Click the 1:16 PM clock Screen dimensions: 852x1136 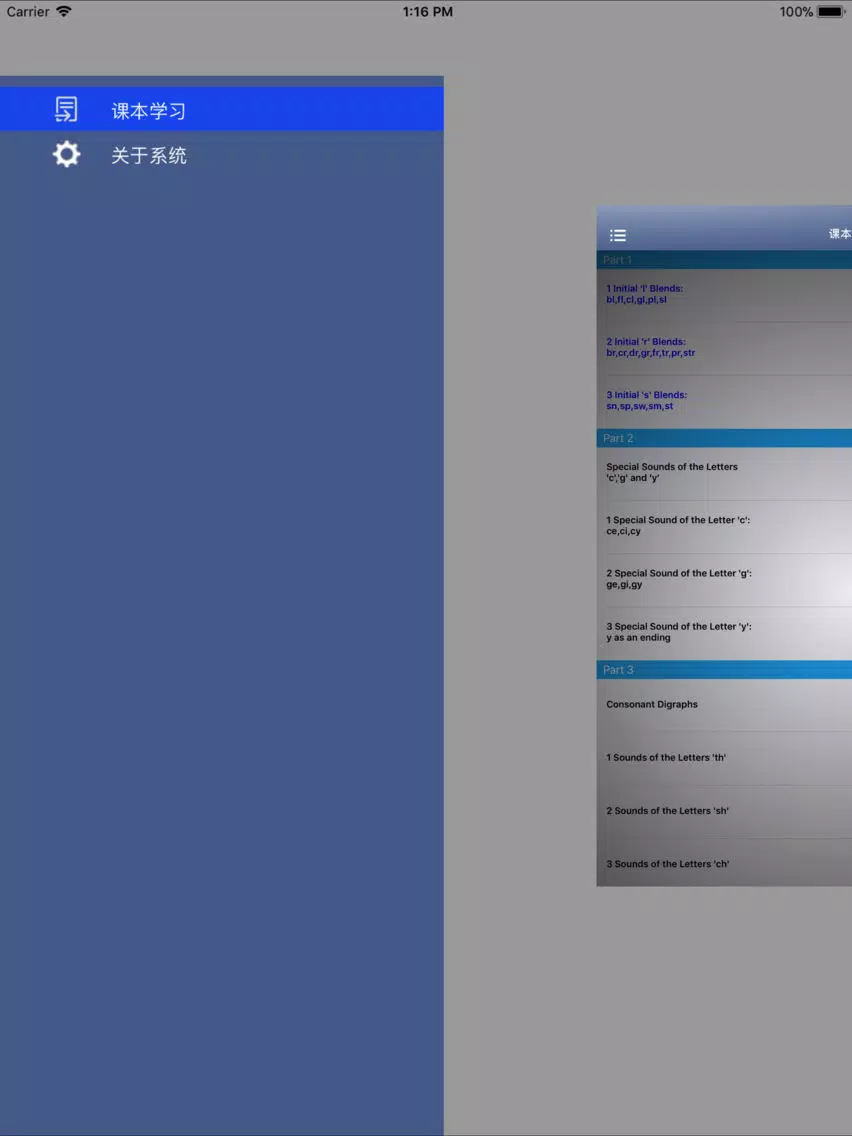(x=427, y=12)
